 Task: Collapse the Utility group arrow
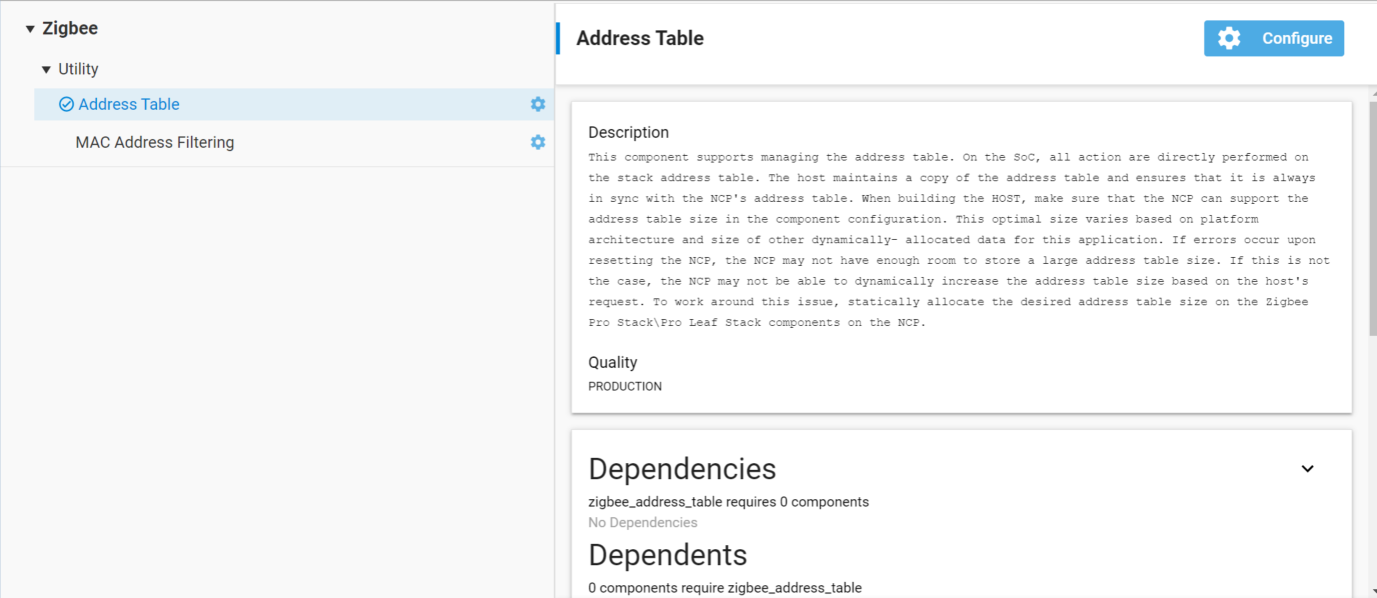point(46,70)
